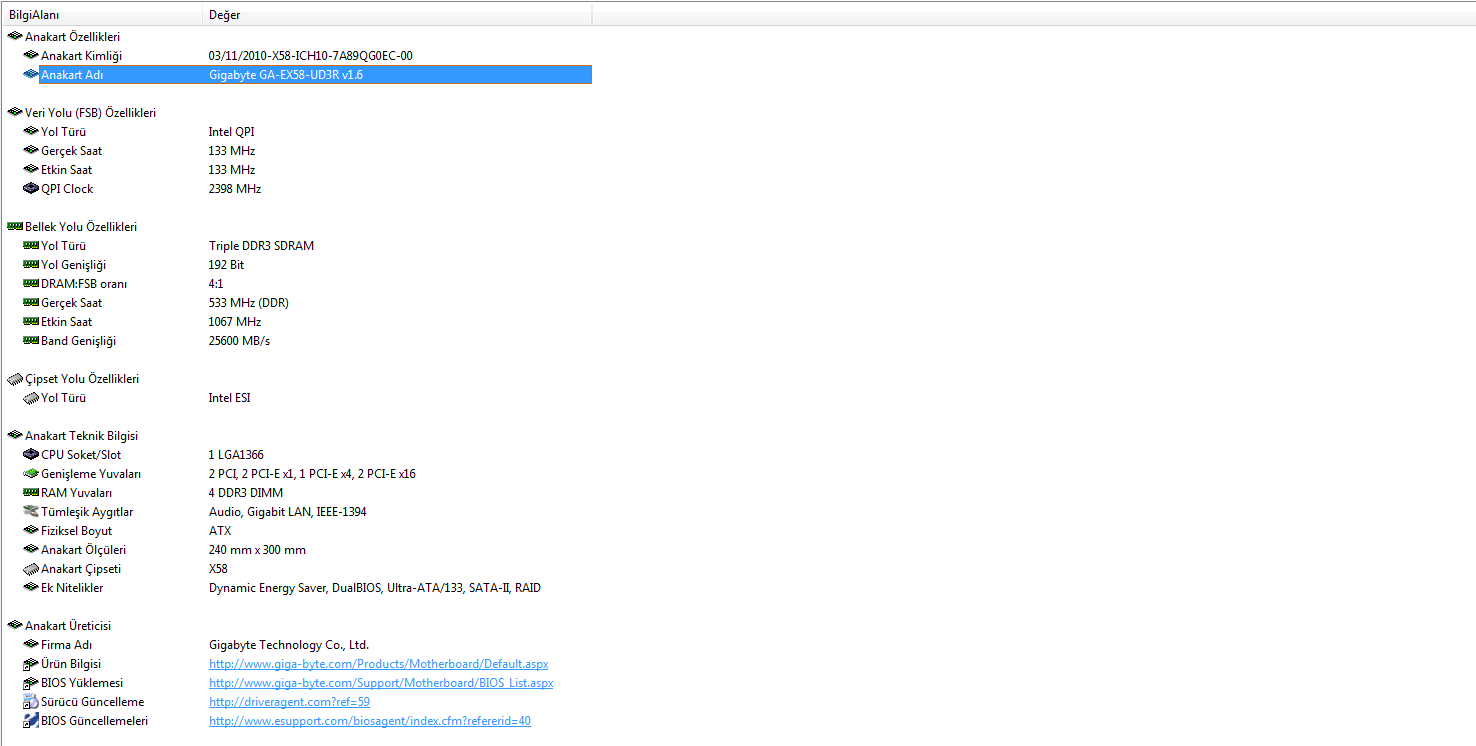The height and width of the screenshot is (746, 1476).
Task: Select the Veri Yolu (FSB) Özellikleri heading text
Action: click(90, 113)
